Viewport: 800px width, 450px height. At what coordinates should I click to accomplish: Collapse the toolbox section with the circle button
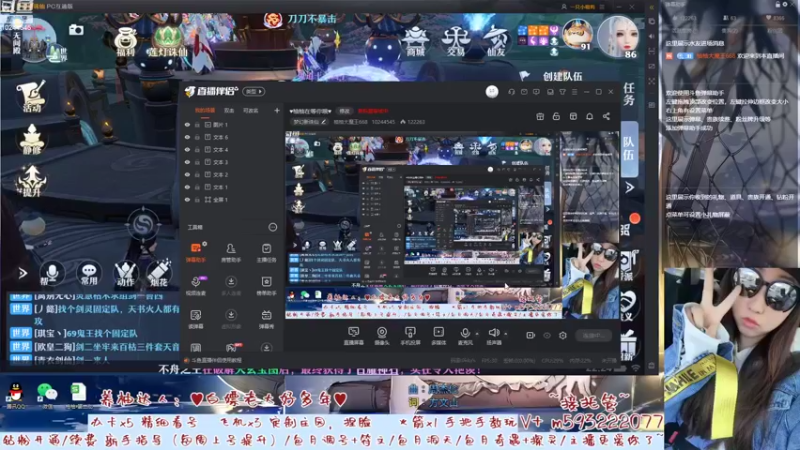tap(273, 227)
